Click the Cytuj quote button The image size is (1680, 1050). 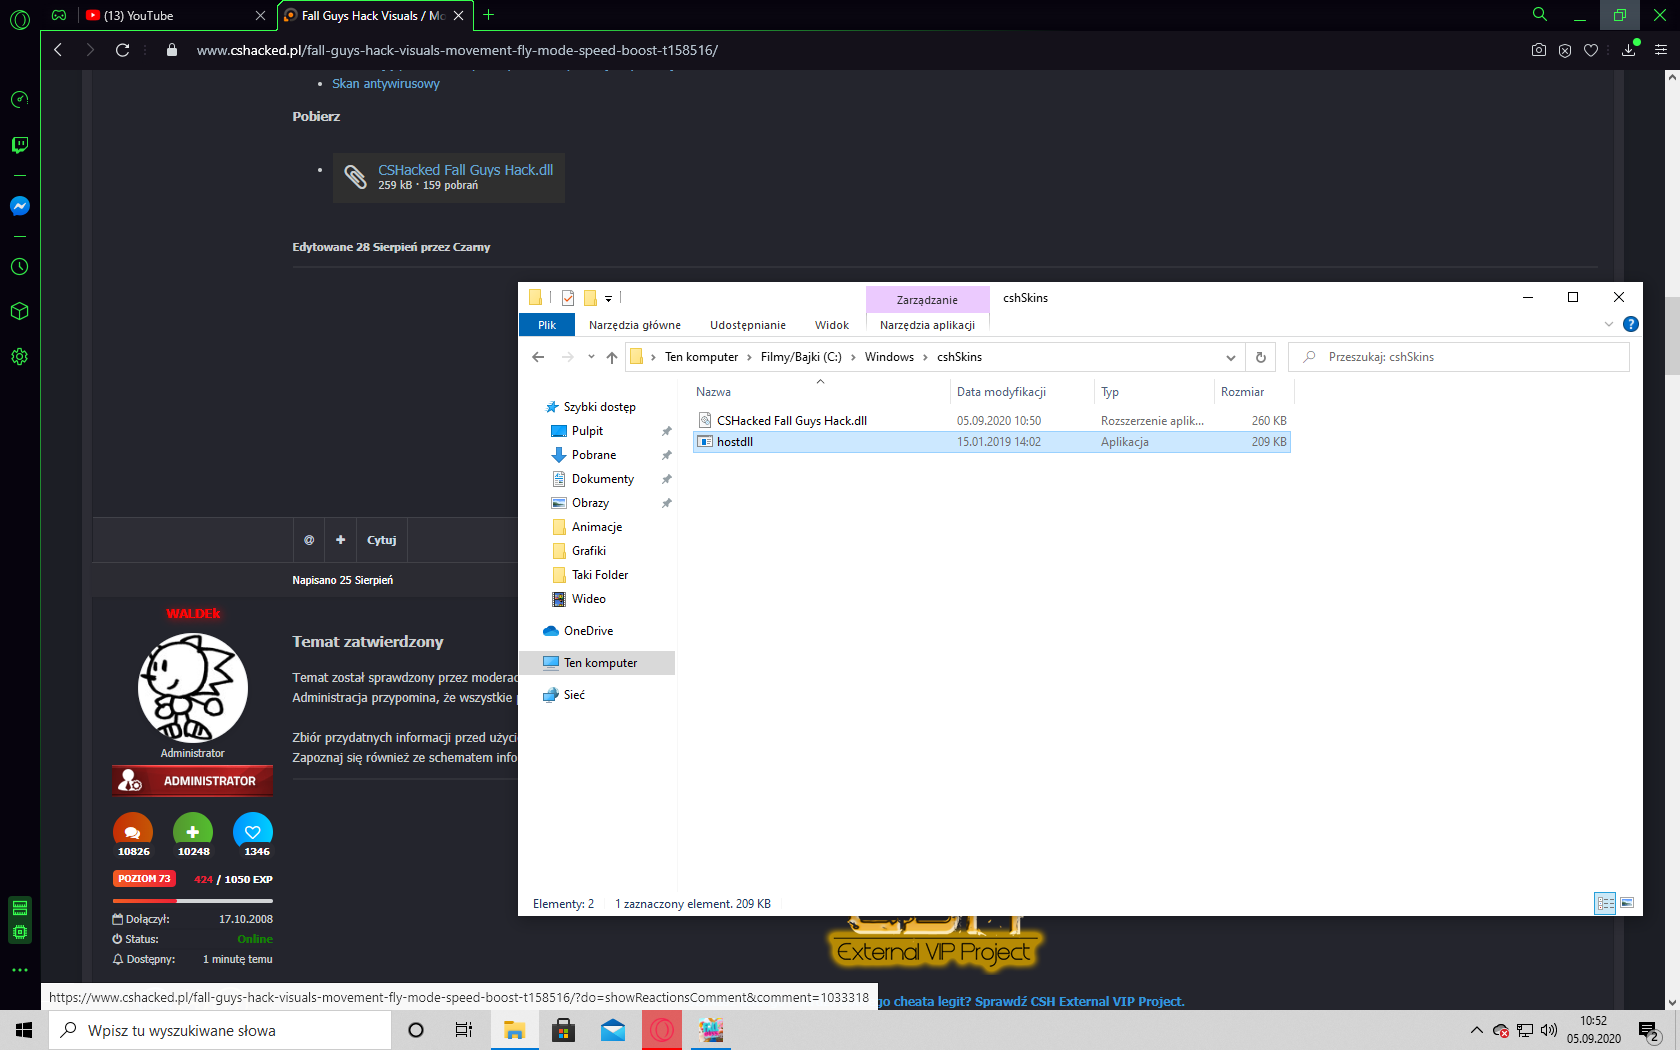[x=381, y=540]
